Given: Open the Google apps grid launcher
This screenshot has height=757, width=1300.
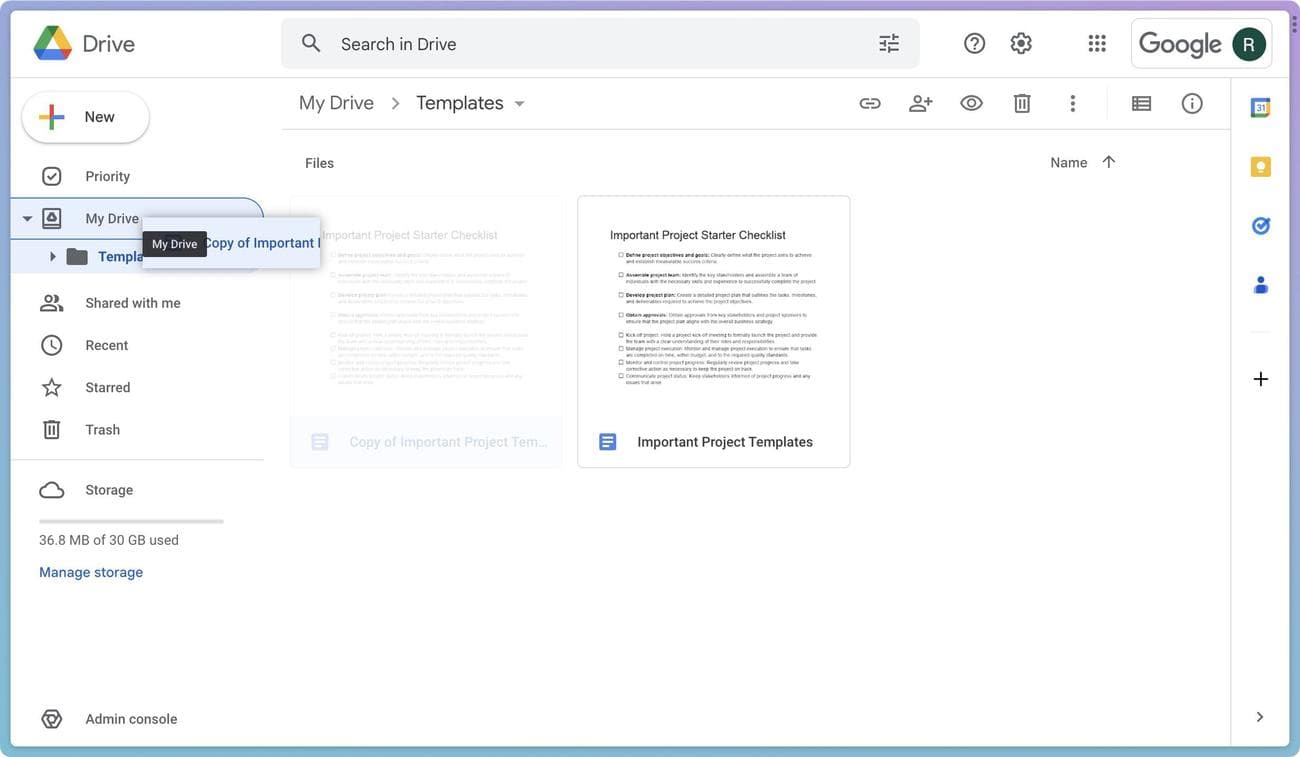Looking at the screenshot, I should click(x=1096, y=43).
